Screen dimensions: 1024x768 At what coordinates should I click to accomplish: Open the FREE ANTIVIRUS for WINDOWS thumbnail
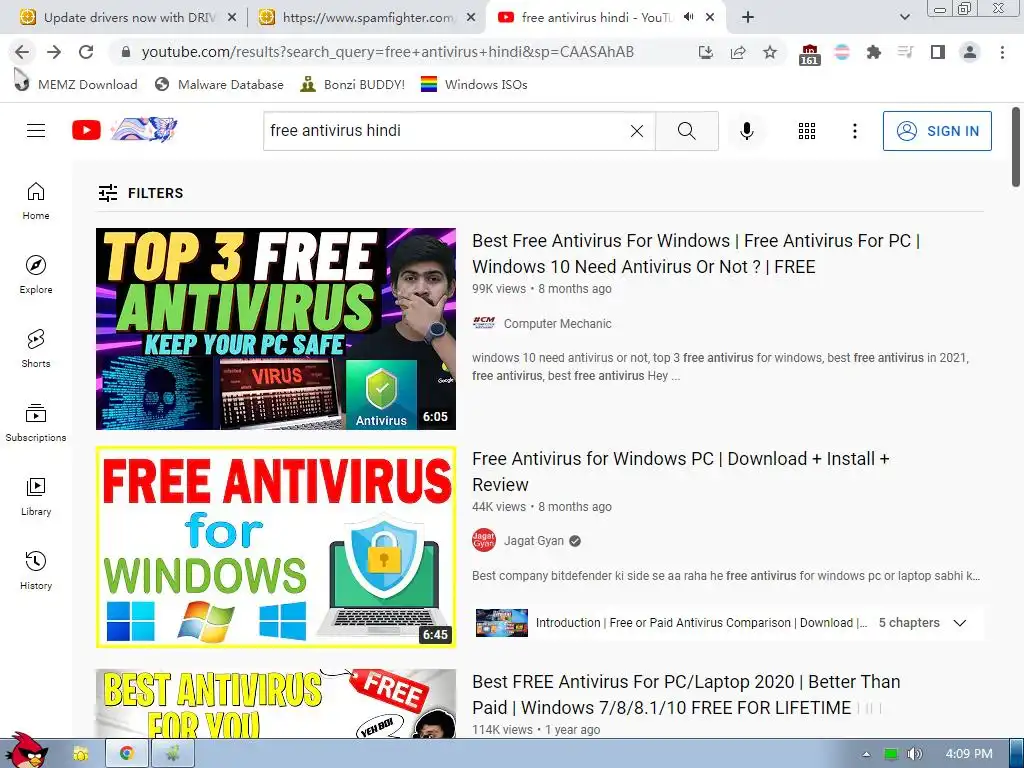(276, 547)
